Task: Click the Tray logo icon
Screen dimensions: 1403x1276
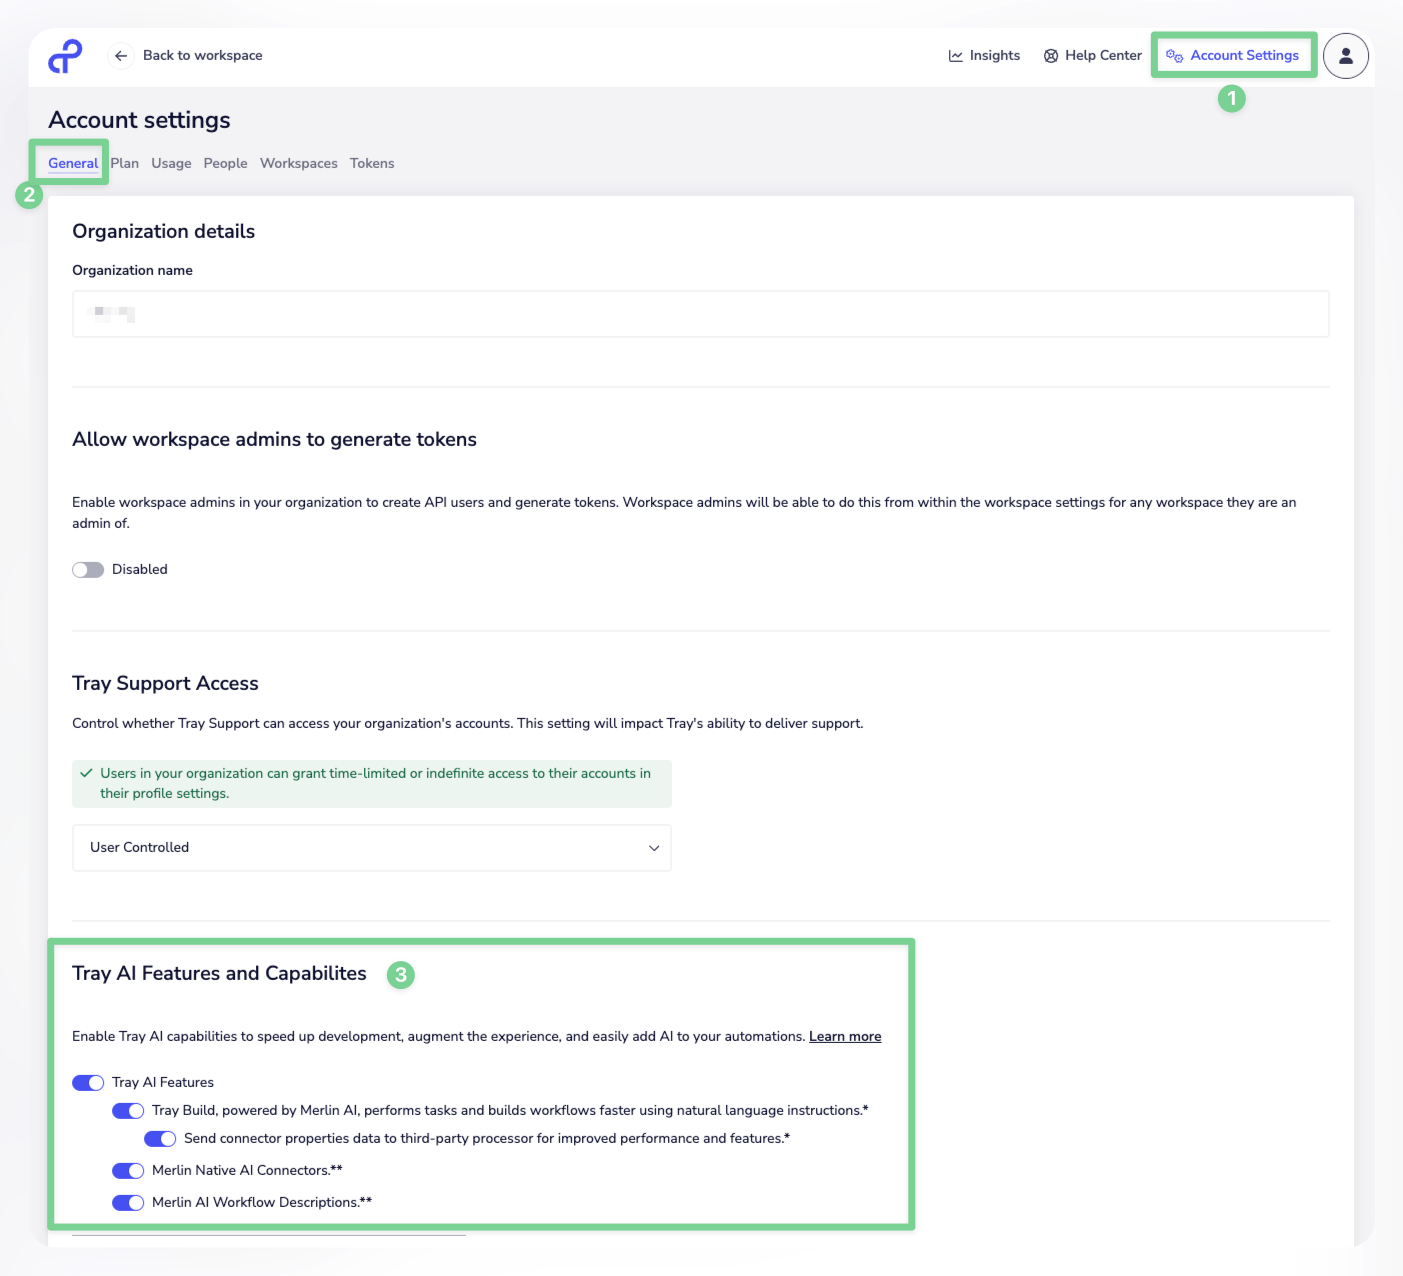Action: 65,56
